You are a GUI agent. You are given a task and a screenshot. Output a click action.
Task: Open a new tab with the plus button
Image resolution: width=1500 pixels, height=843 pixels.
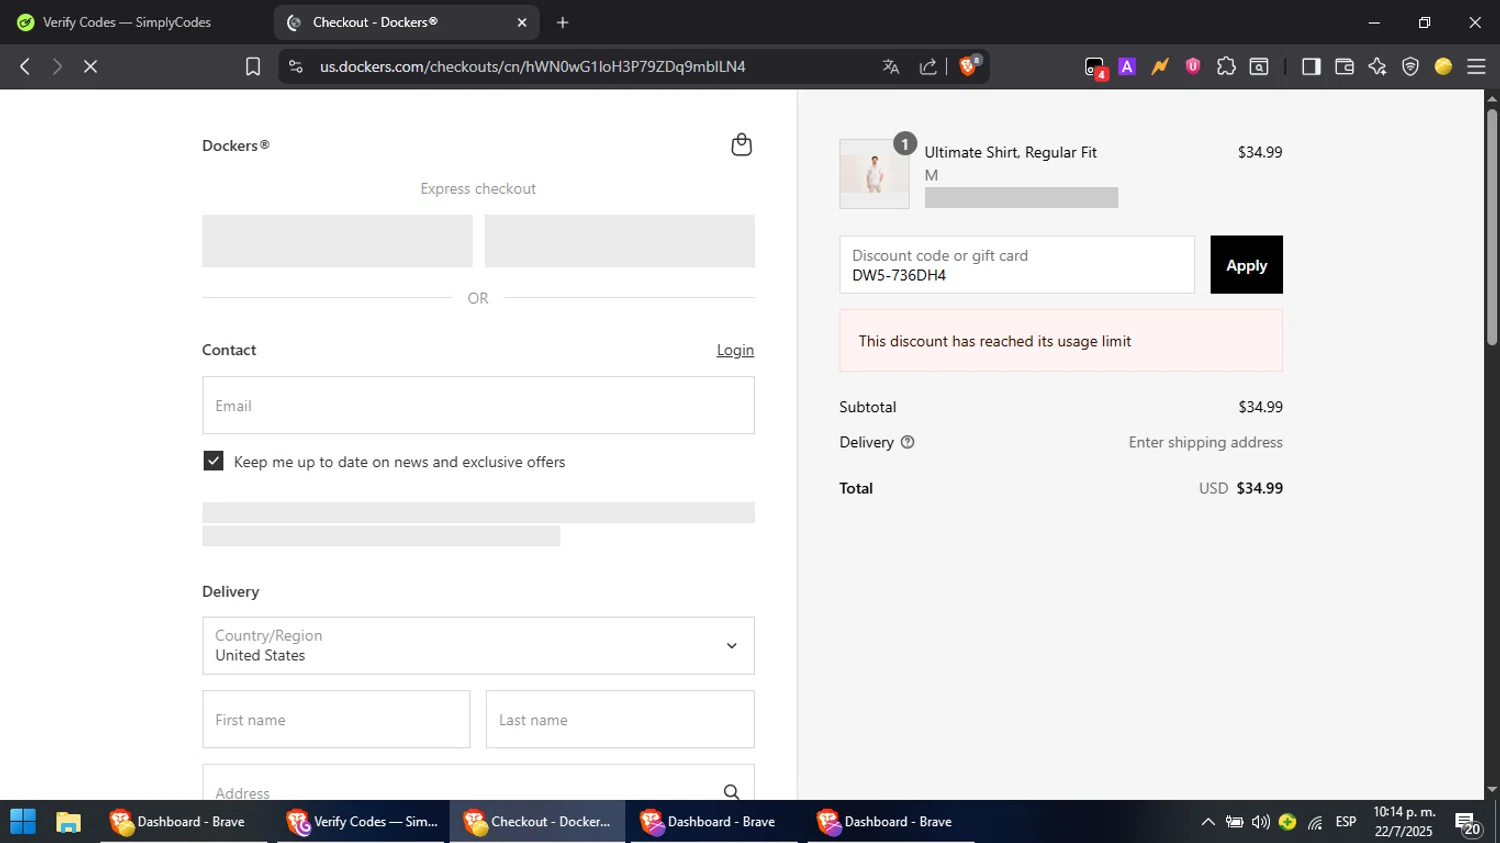[563, 22]
